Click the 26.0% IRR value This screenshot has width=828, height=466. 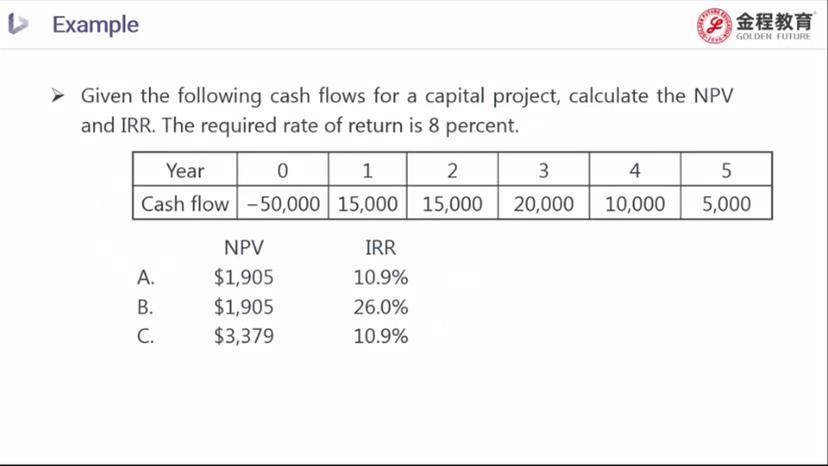pyautogui.click(x=381, y=307)
